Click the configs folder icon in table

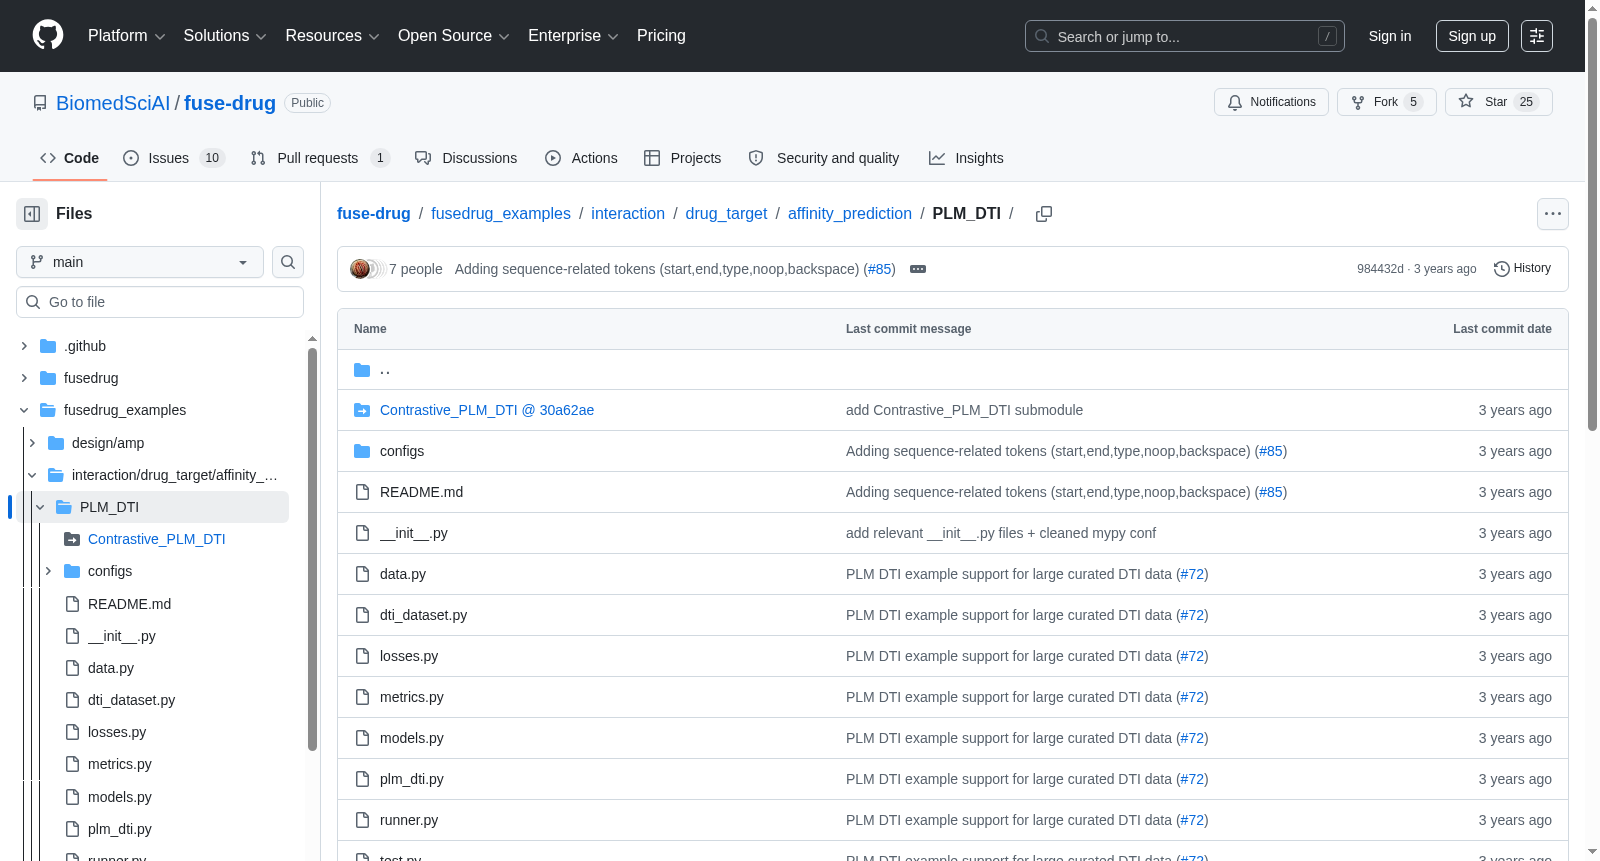point(362,451)
